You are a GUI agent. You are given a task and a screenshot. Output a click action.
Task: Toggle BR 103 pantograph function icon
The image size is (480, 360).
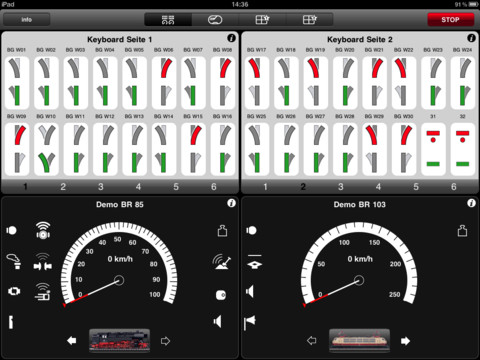[x=254, y=262]
